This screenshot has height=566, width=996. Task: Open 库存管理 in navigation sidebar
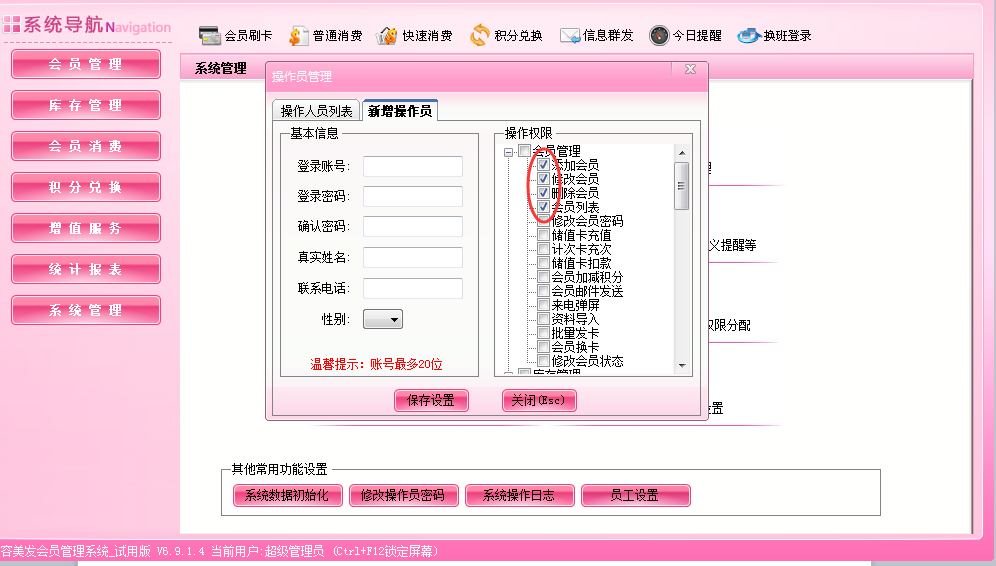[86, 105]
